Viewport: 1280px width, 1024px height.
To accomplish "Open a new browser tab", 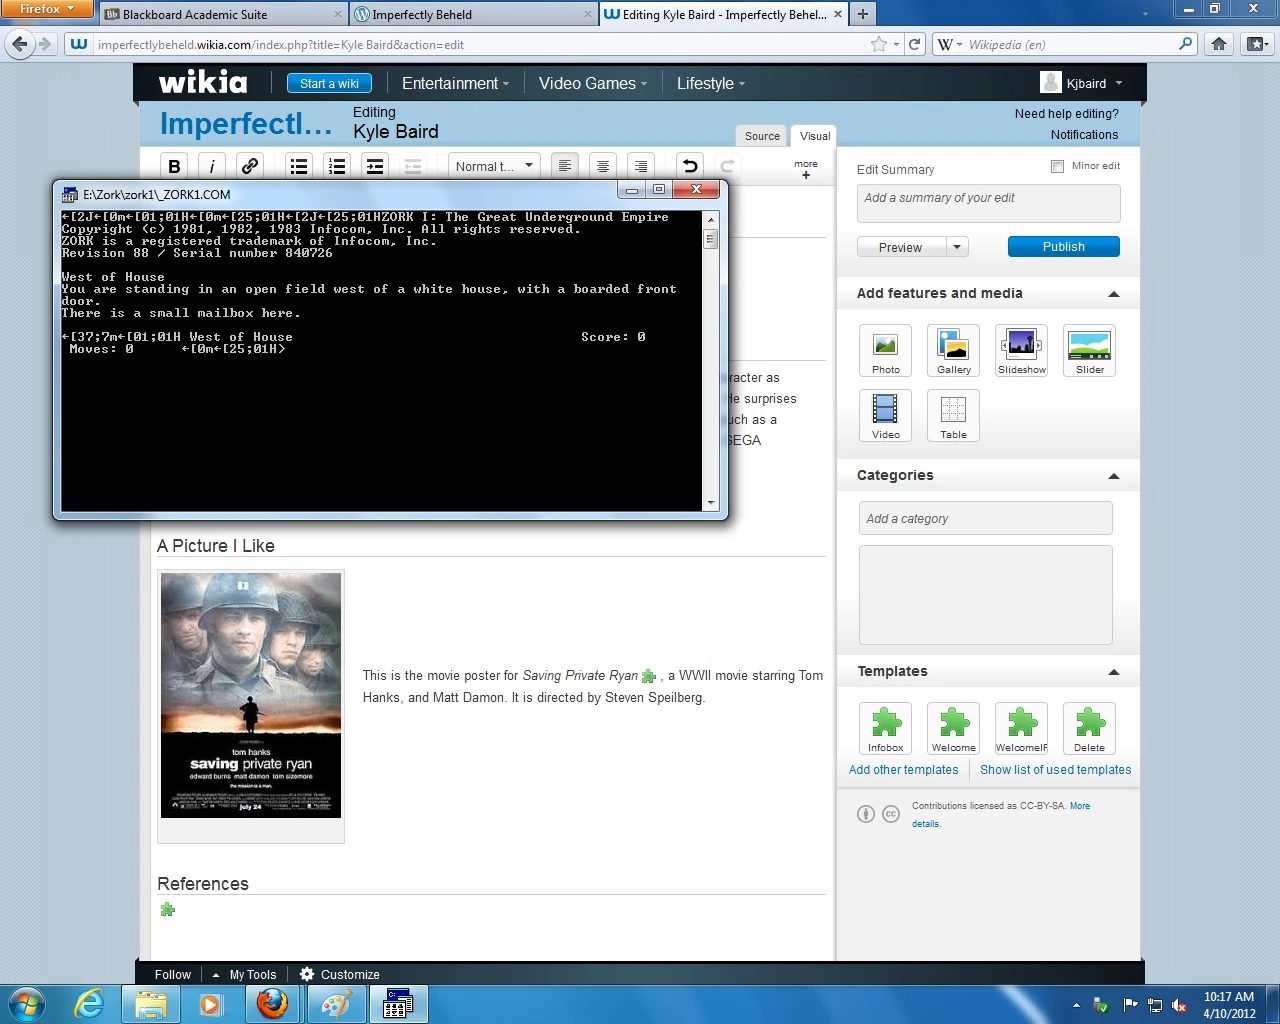I will click(x=862, y=14).
